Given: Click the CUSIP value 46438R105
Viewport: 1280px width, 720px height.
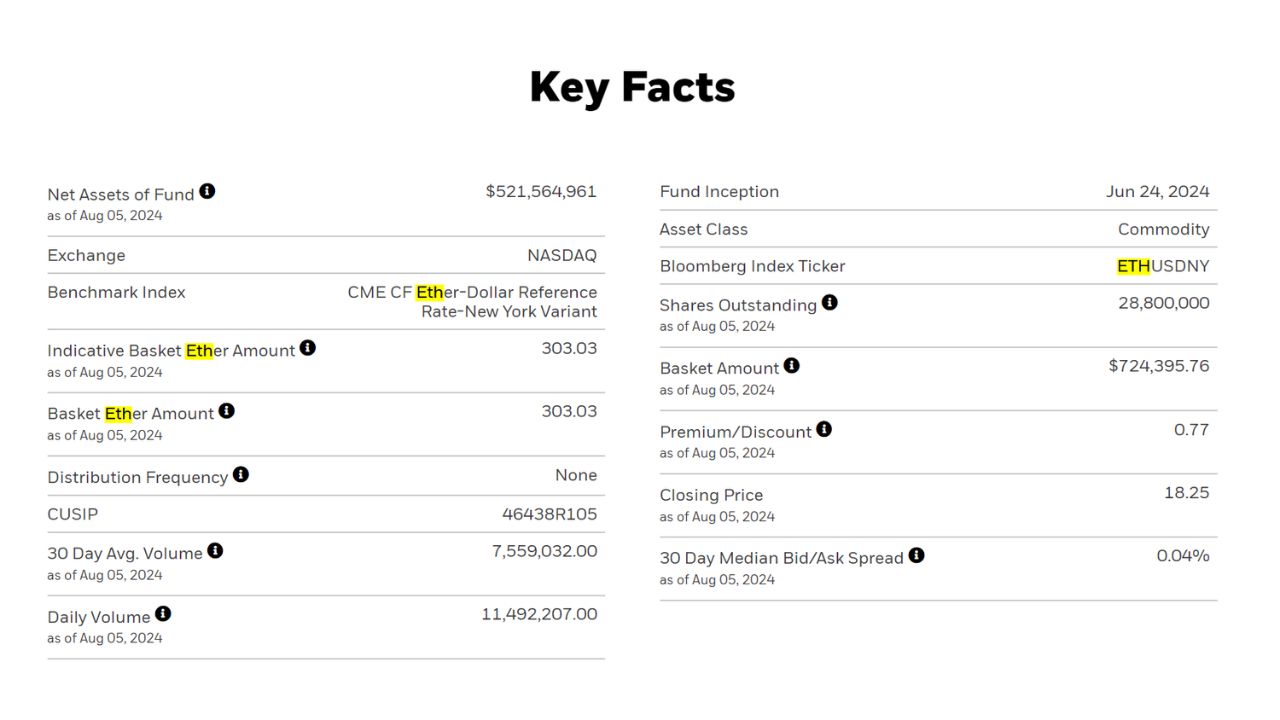Looking at the screenshot, I should pyautogui.click(x=550, y=514).
